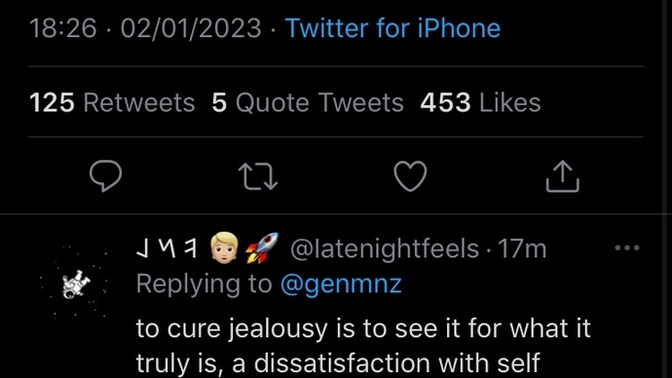Image resolution: width=672 pixels, height=378 pixels.
Task: Click the 17m reply timestamp
Action: click(522, 249)
